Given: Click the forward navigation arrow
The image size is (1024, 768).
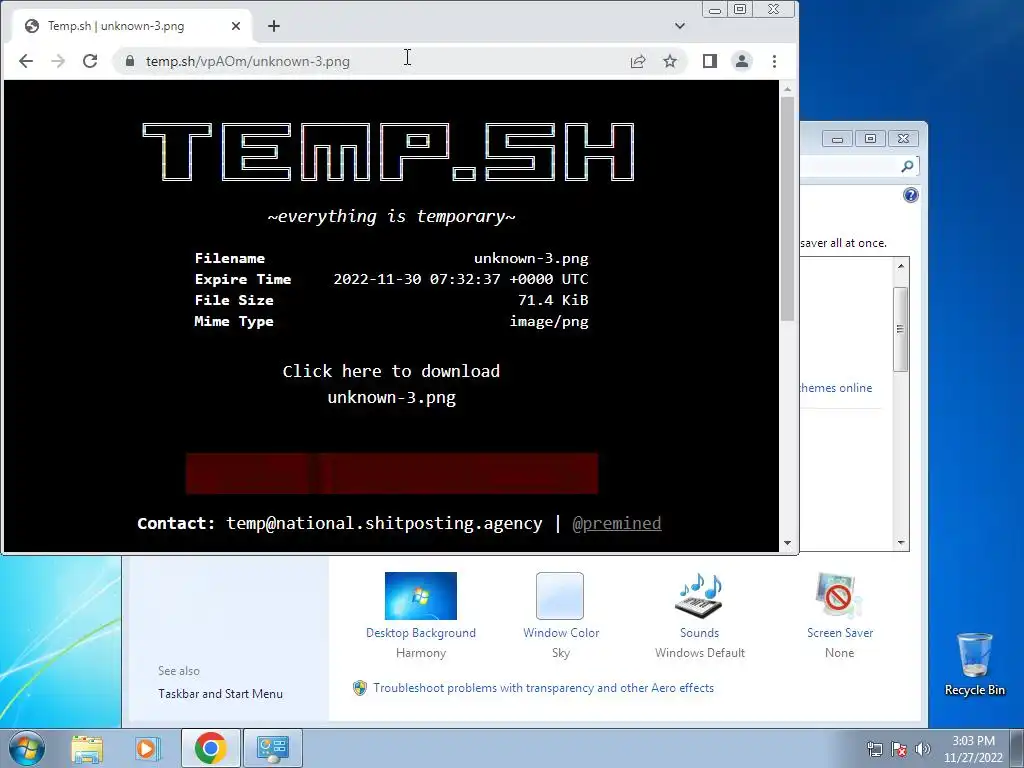Looking at the screenshot, I should 58,61.
